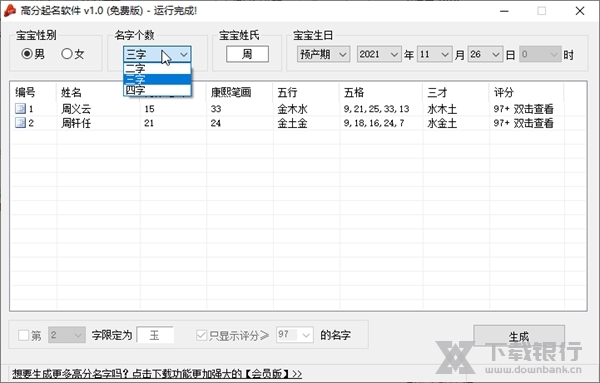
Task: Click the 字限定为 input containing 玉
Action: point(155,335)
